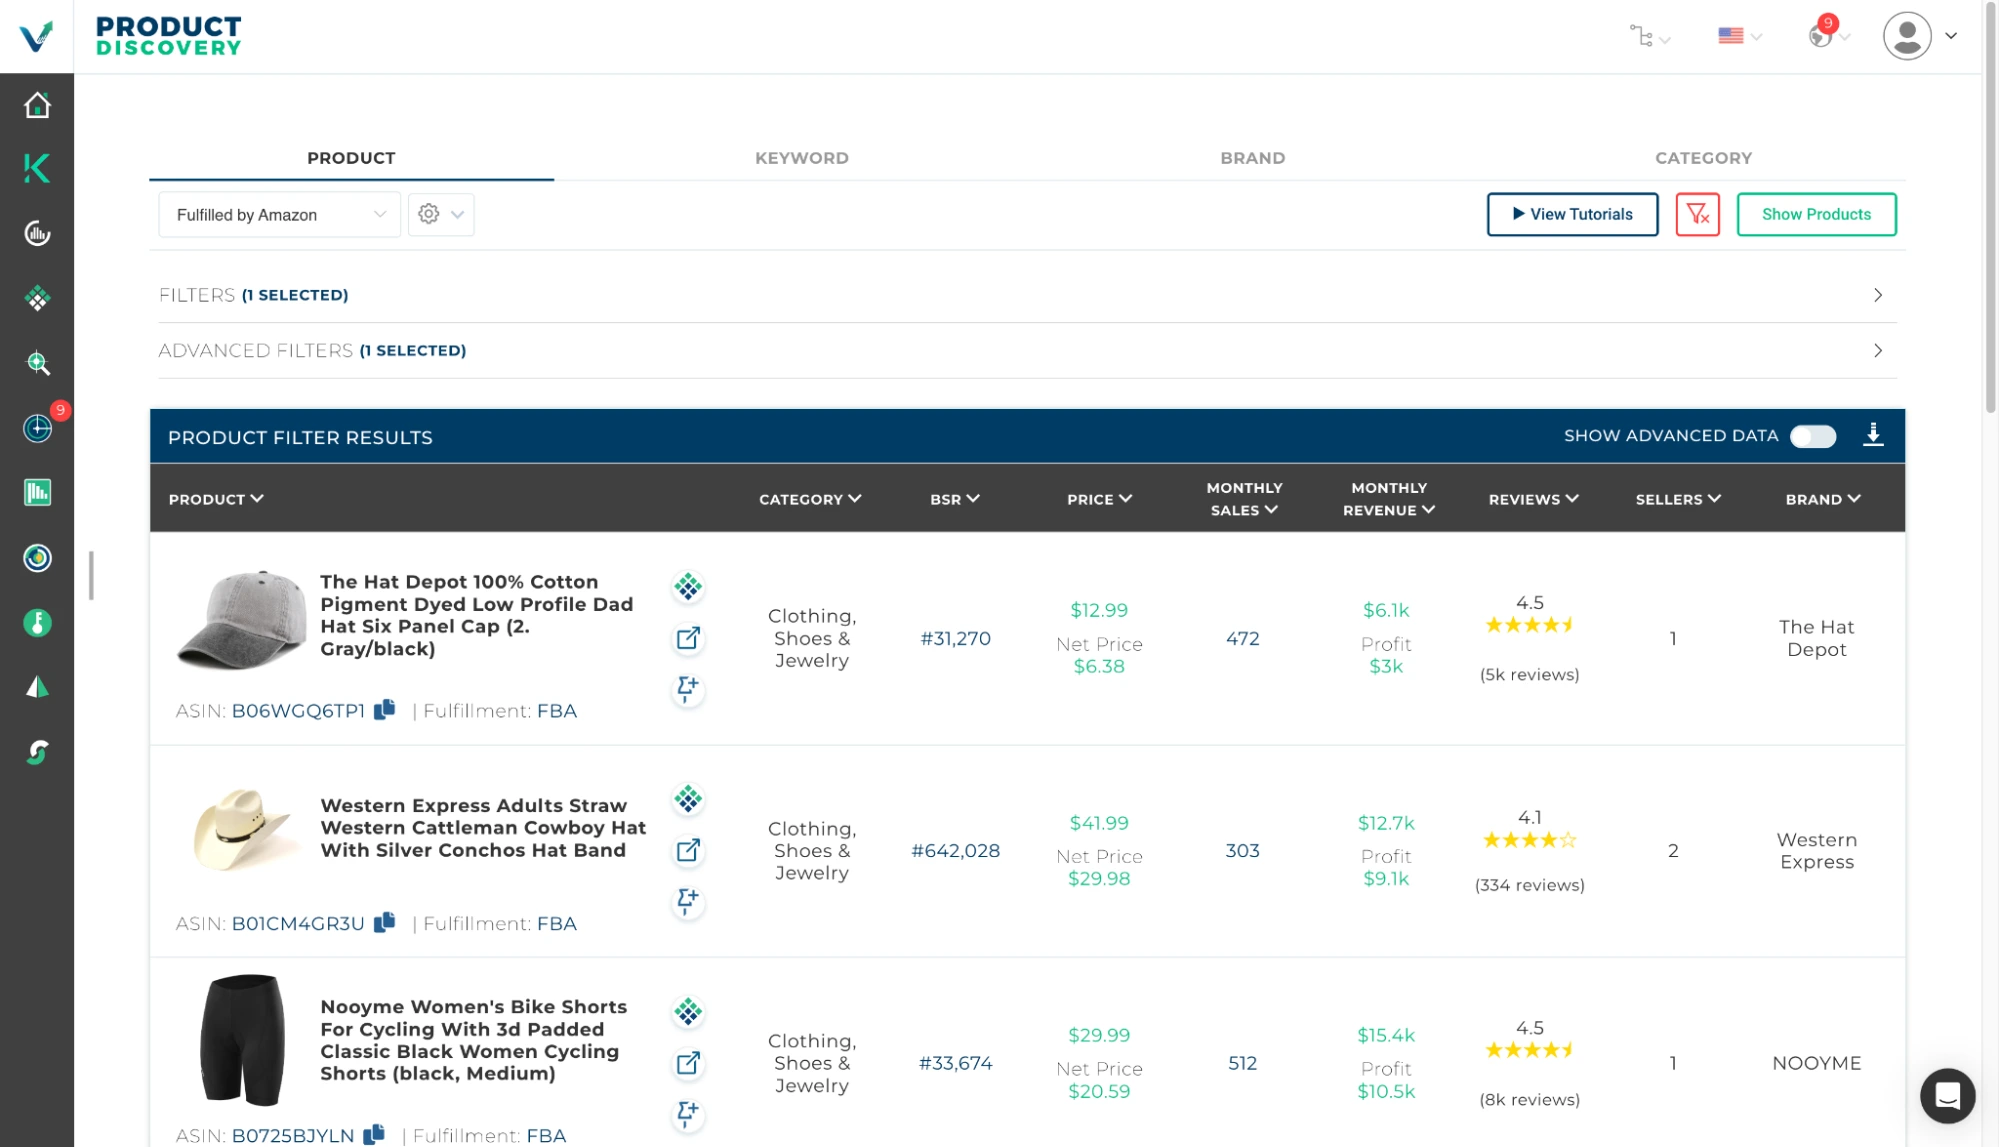Click the View Tutorials button
Screen dimensions: 1999x1147
1572,214
